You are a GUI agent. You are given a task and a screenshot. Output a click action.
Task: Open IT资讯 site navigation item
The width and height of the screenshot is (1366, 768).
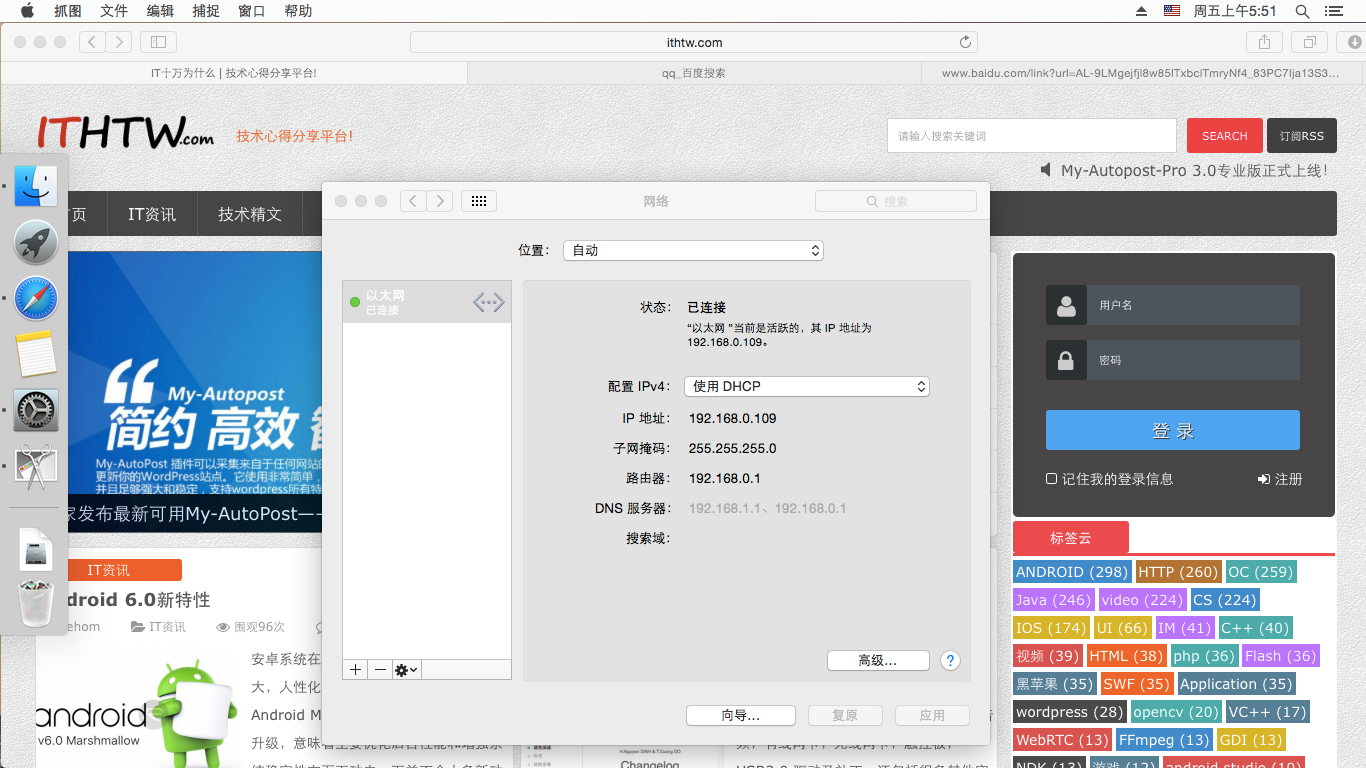tap(152, 214)
